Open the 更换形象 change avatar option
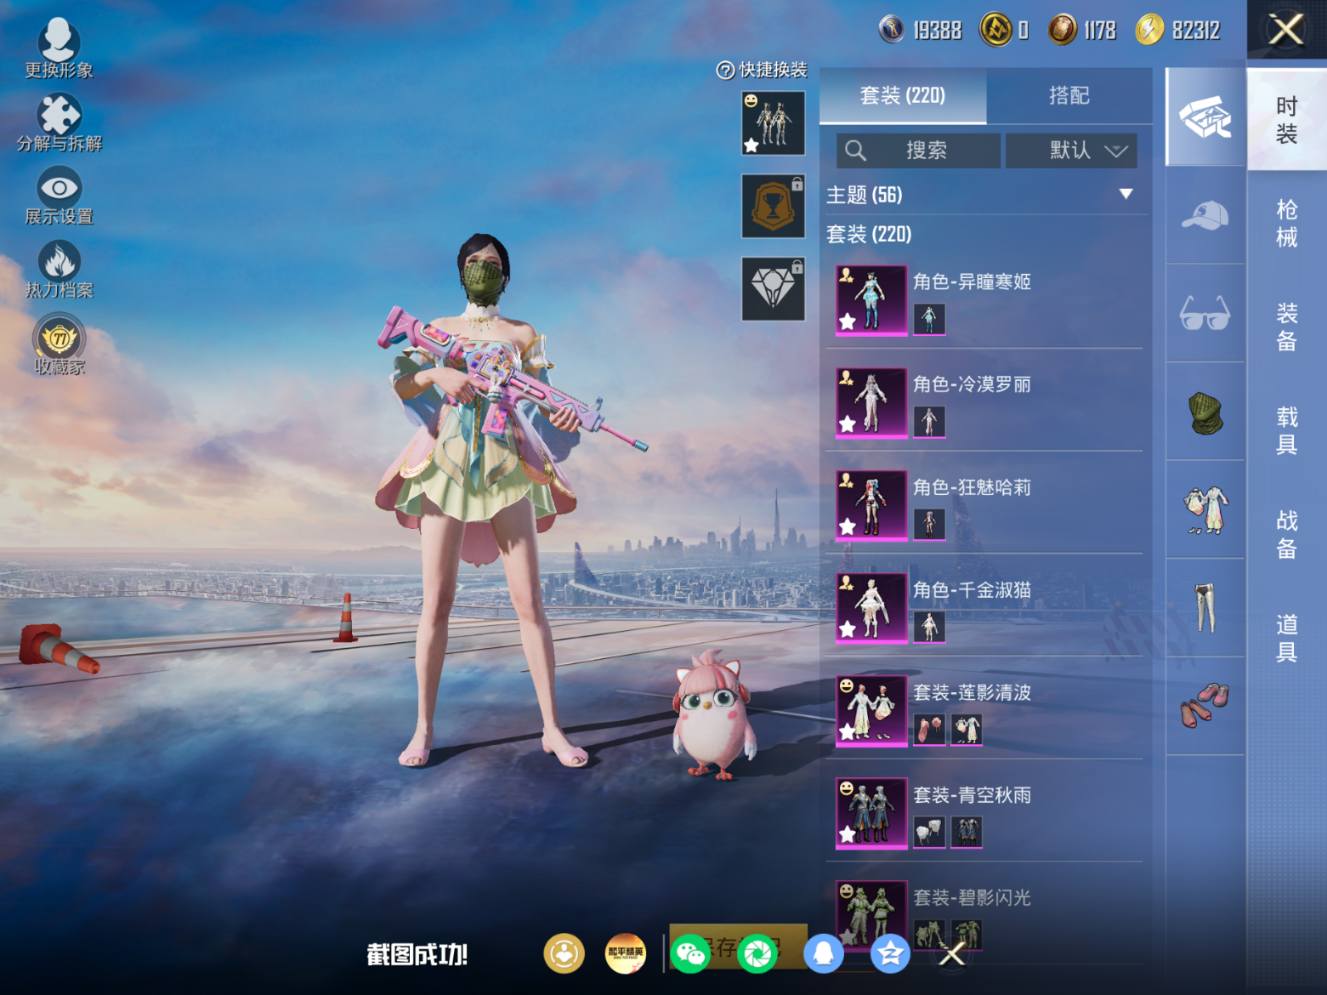 pos(59,48)
